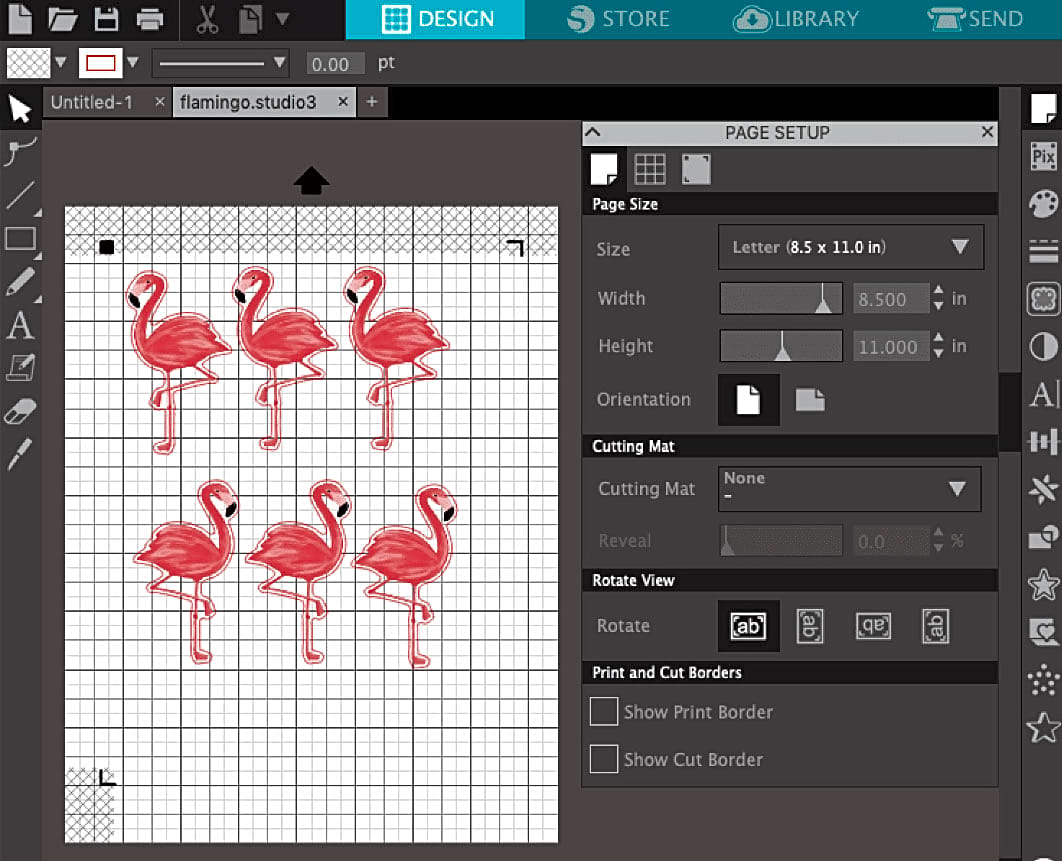Switch to the DESIGN tab
The height and width of the screenshot is (861, 1062).
coord(436,19)
